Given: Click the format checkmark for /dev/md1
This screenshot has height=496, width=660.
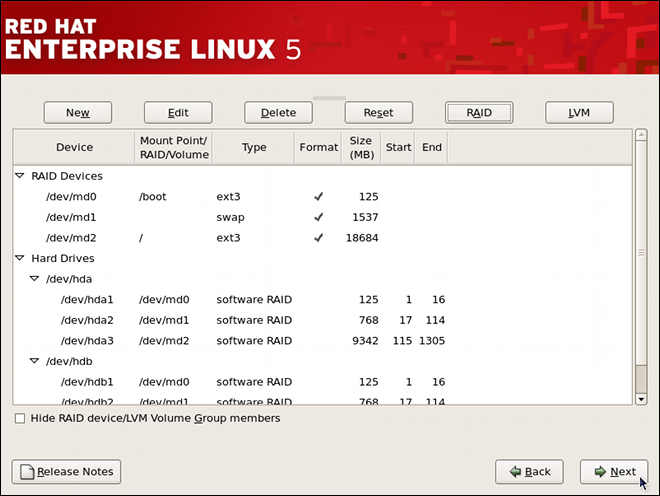Looking at the screenshot, I should (319, 217).
